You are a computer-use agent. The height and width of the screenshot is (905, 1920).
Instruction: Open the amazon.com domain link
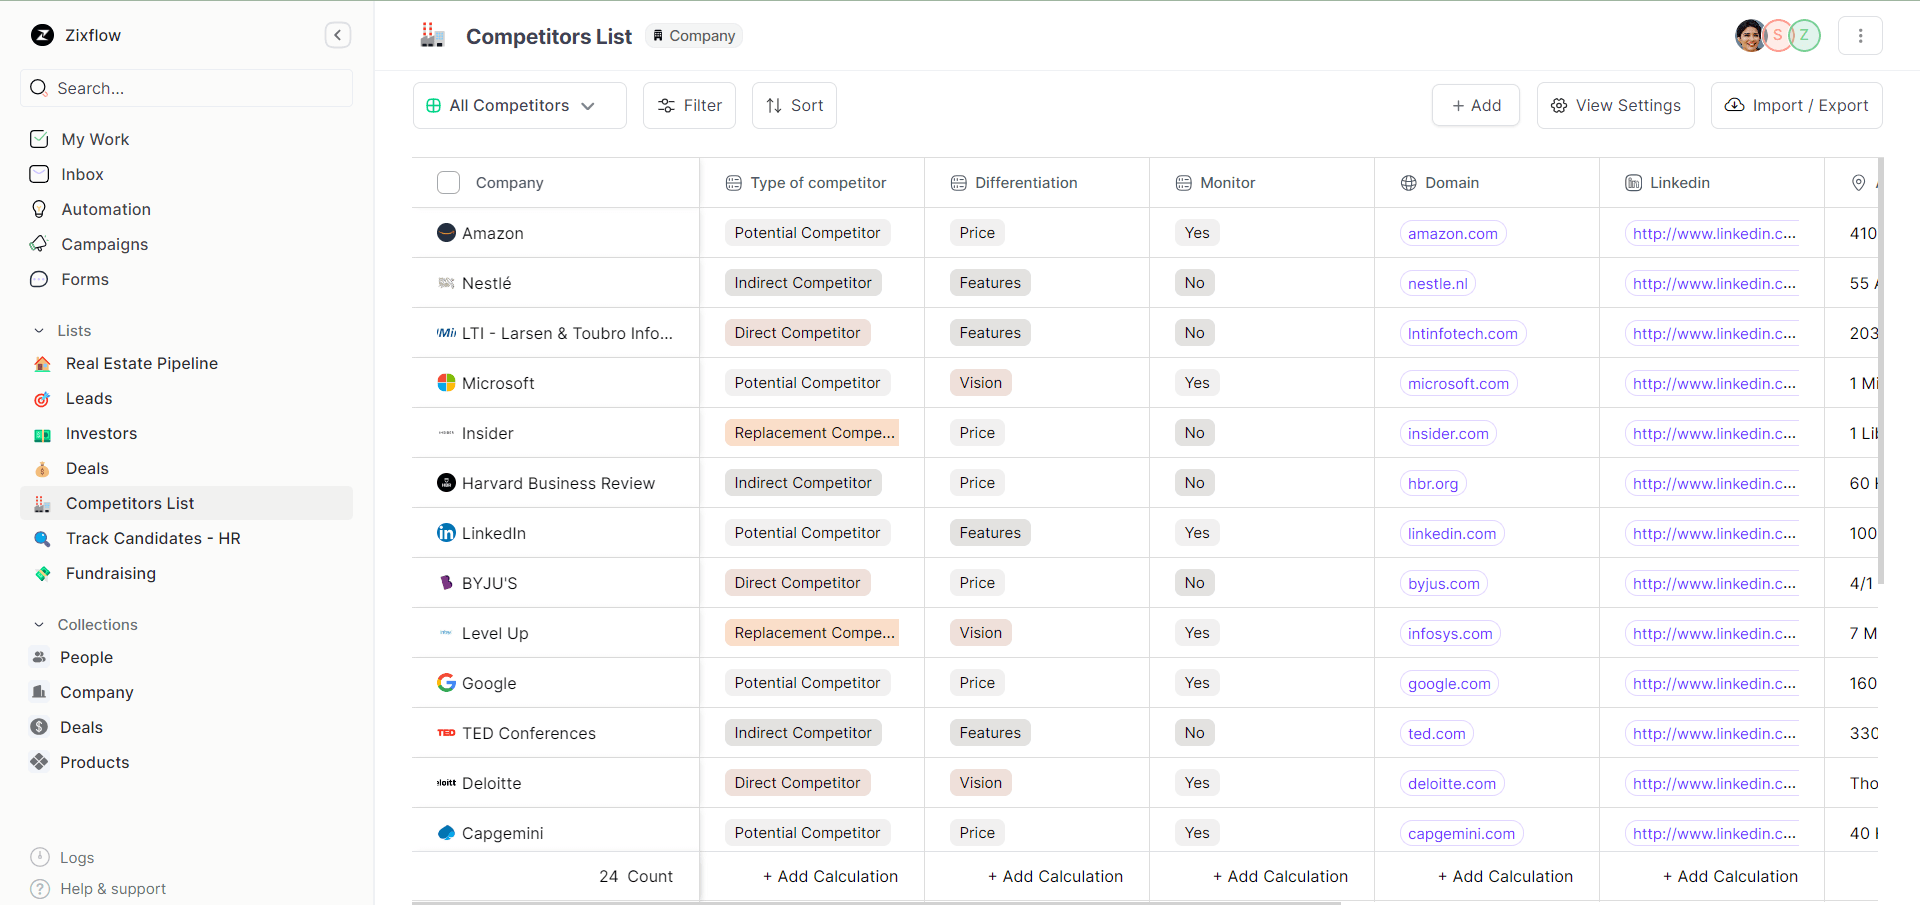tap(1453, 233)
